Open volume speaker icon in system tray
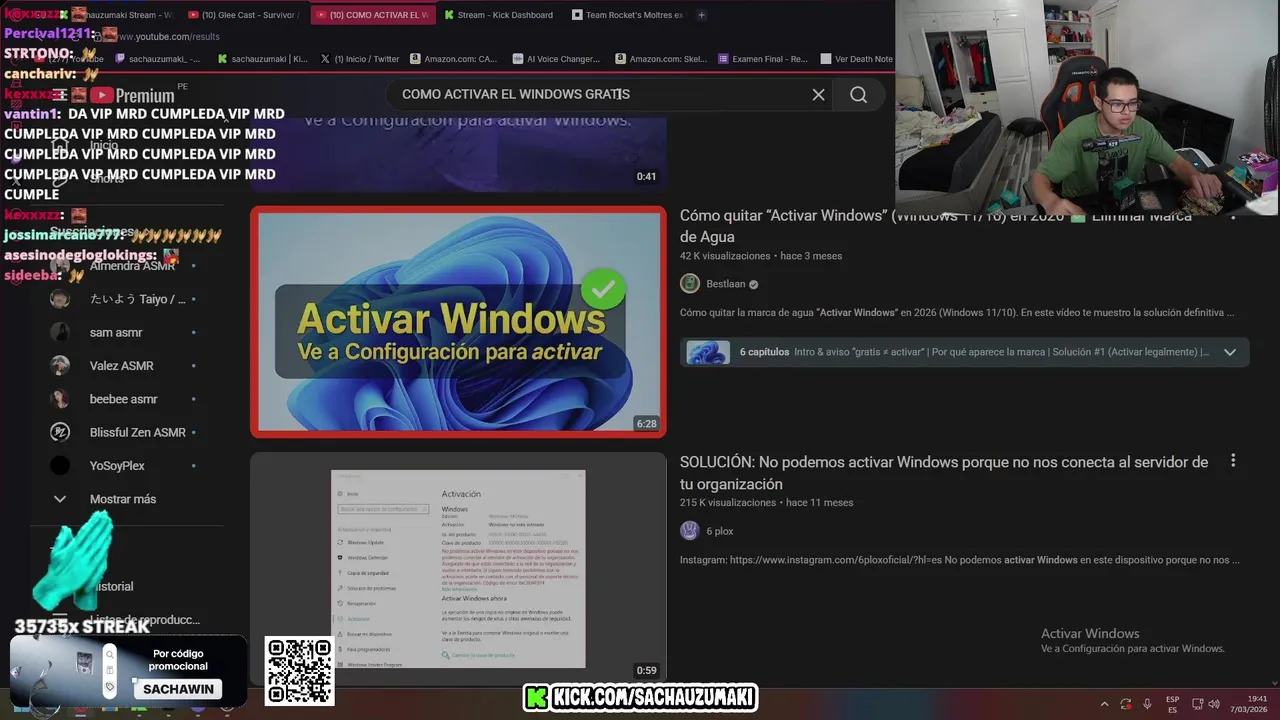This screenshot has height=720, width=1280. (1214, 704)
